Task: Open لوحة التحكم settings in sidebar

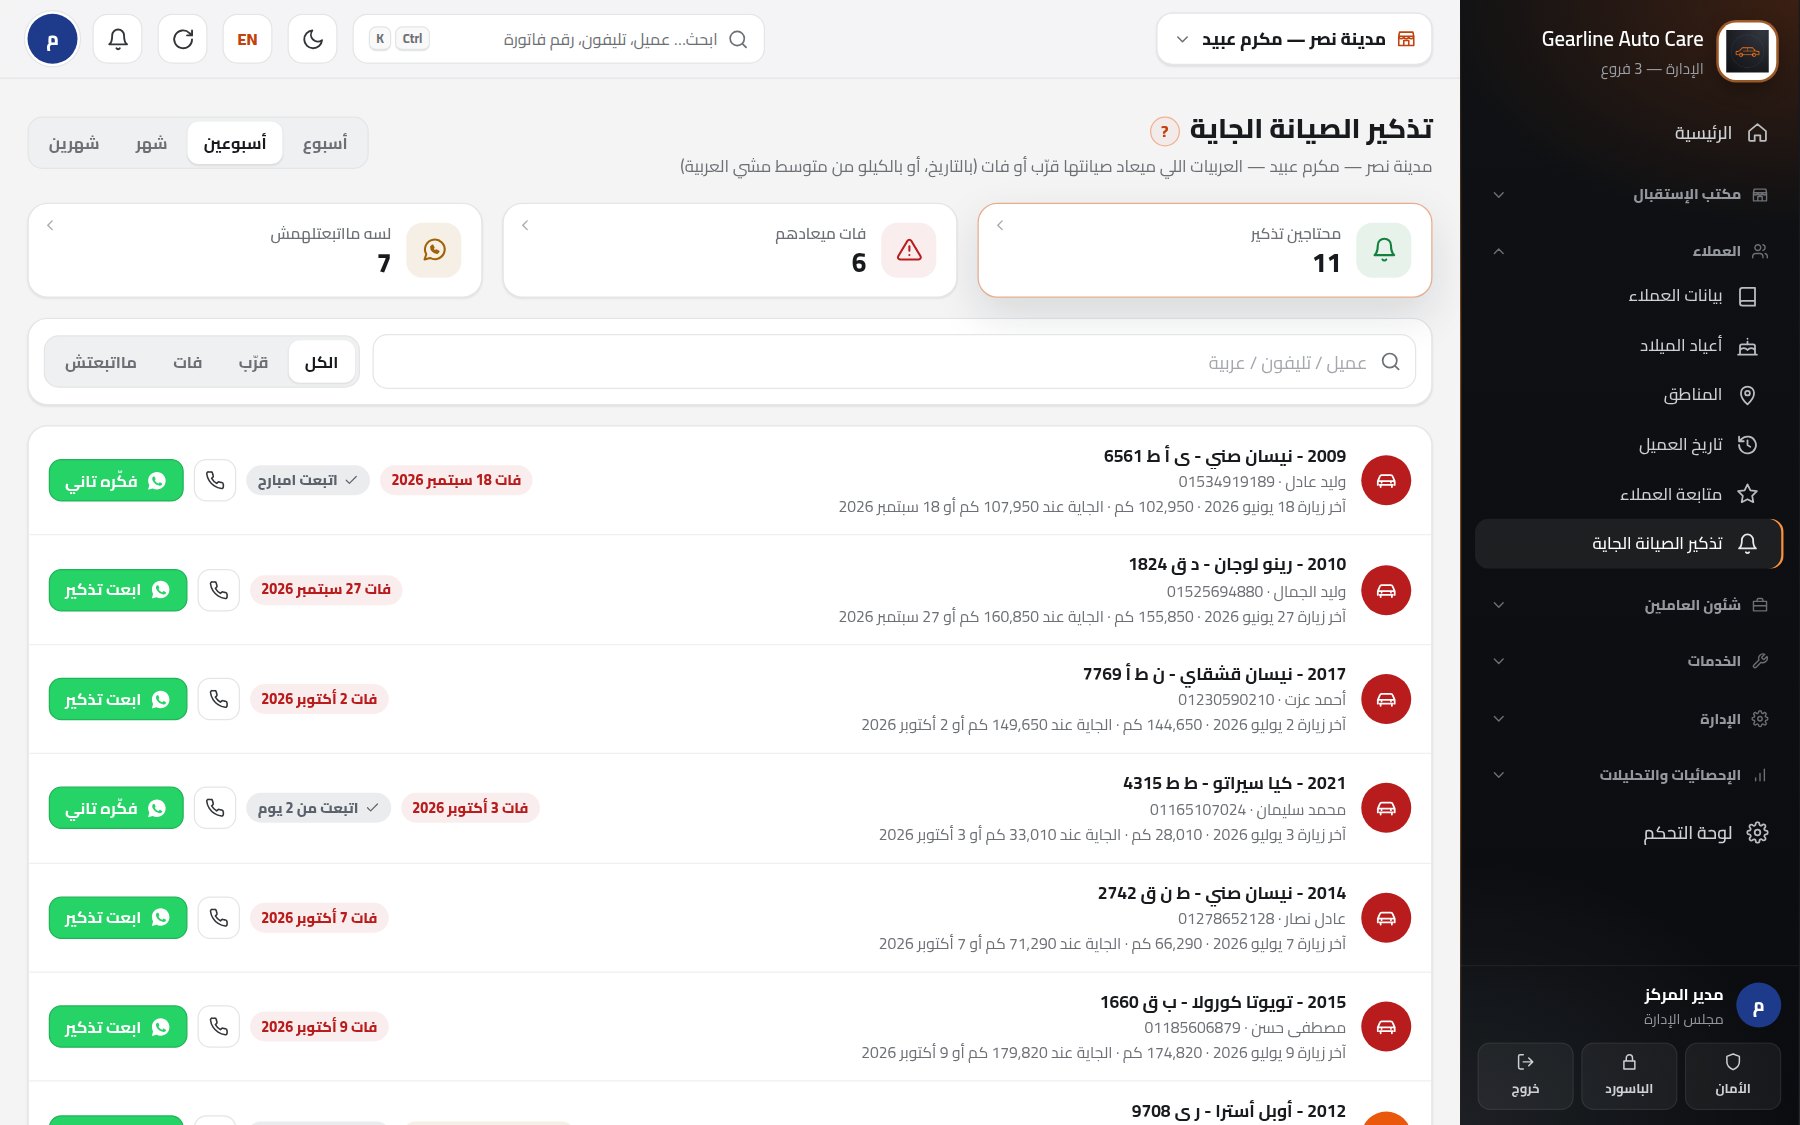Action: [x=1628, y=833]
